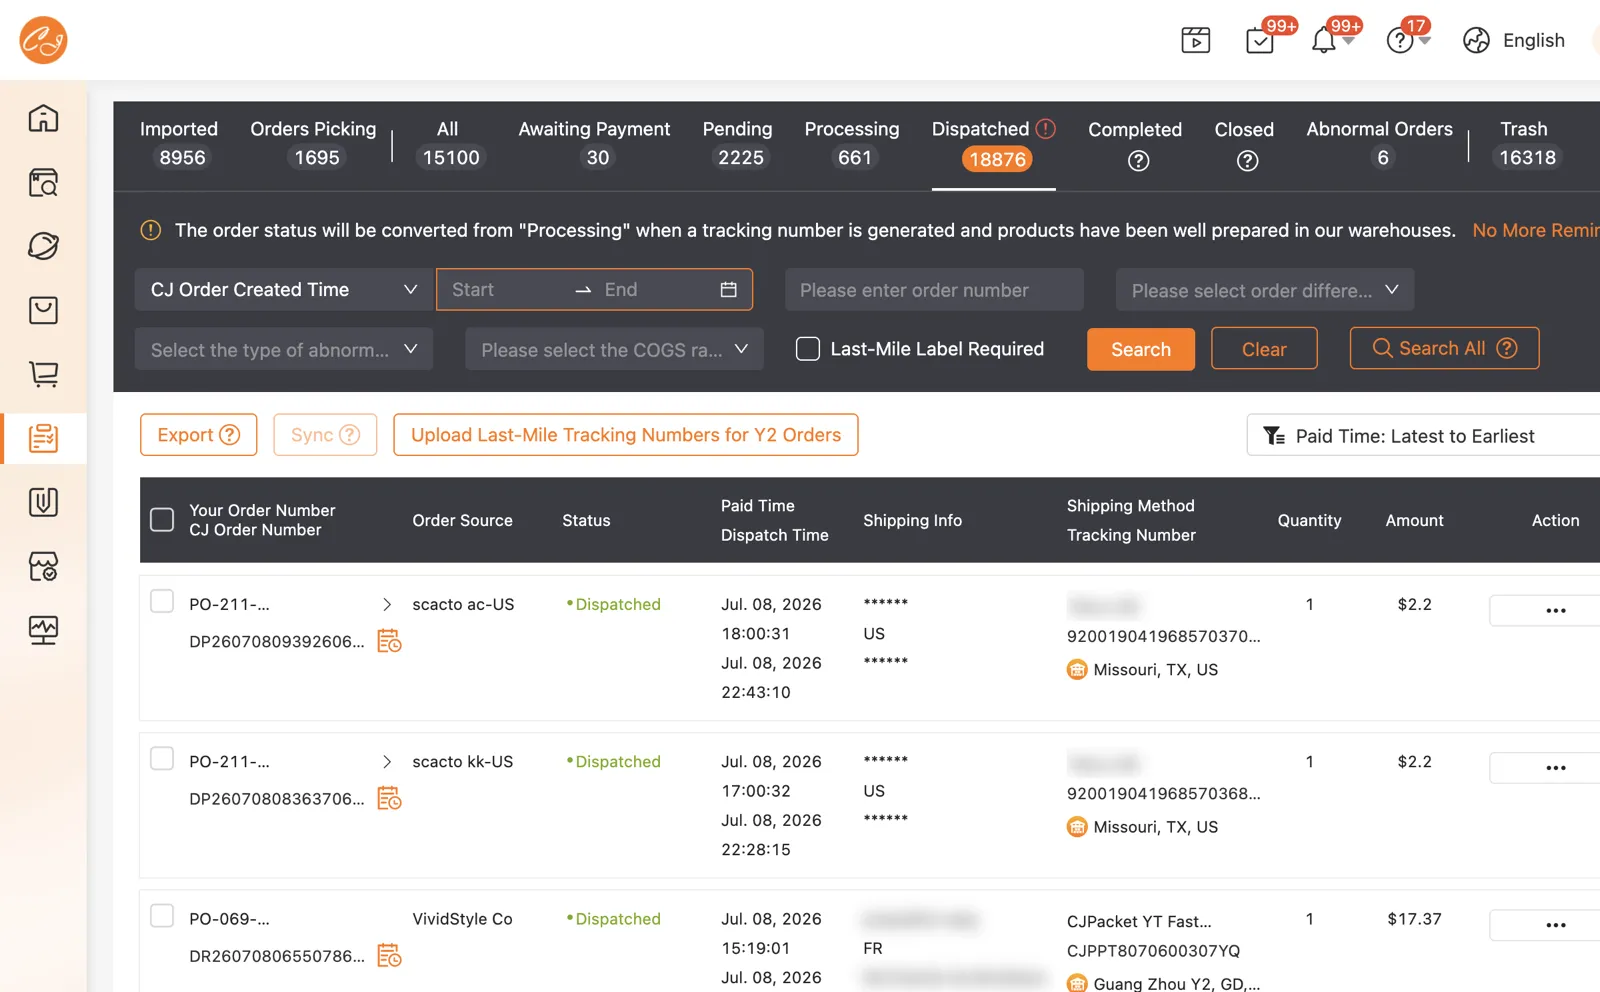
Task: Switch to the Processing tab
Action: pos(852,143)
